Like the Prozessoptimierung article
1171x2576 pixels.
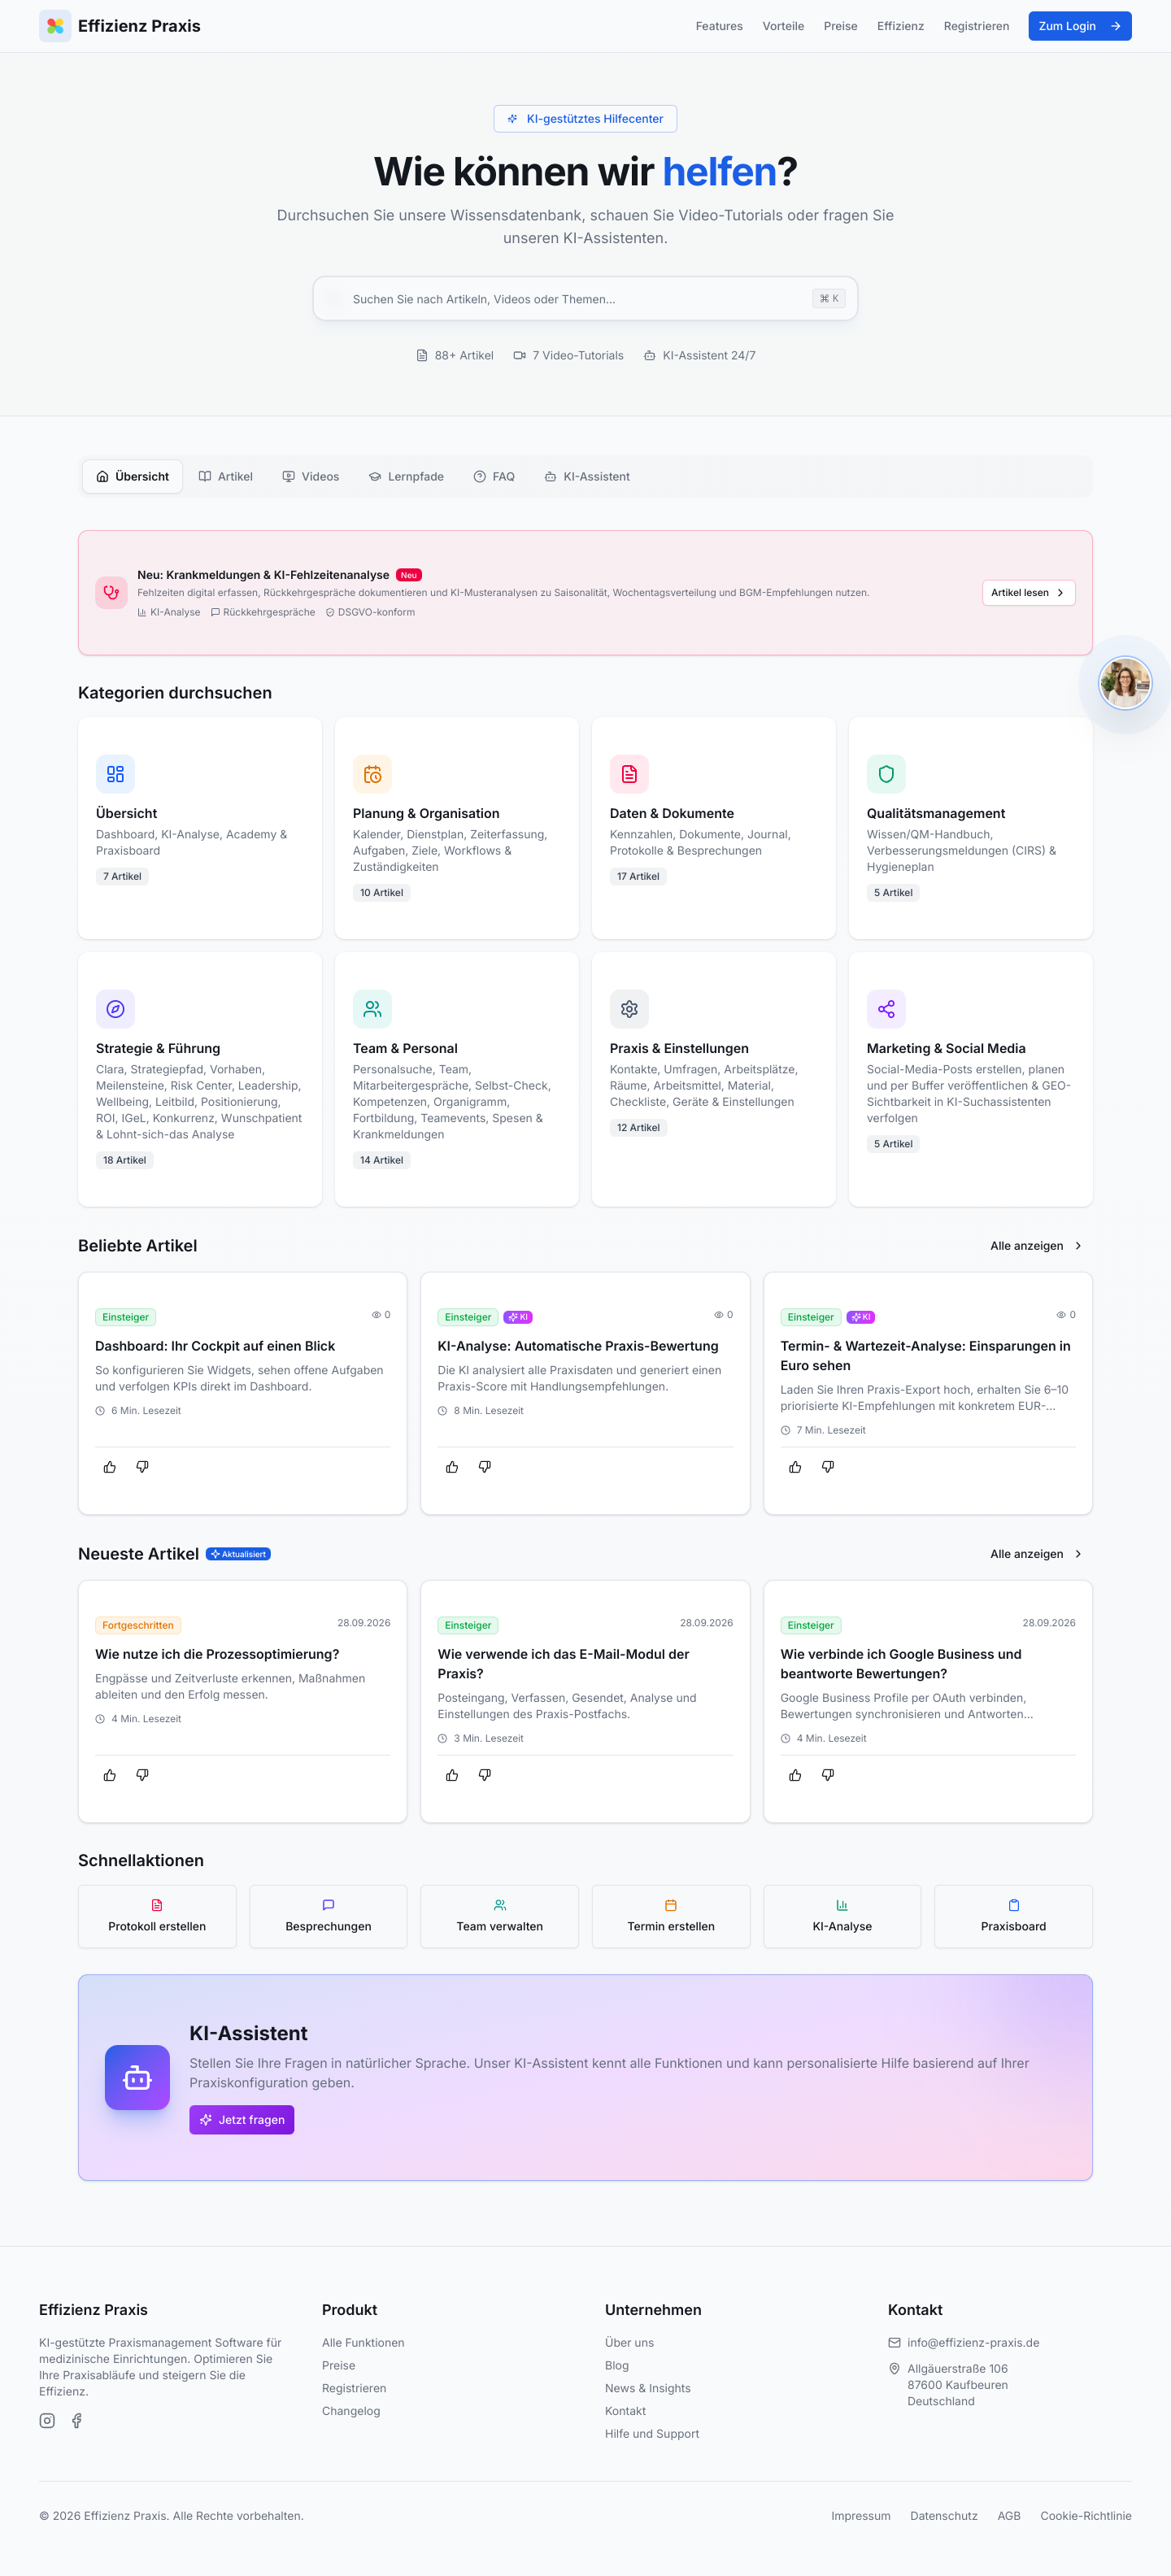[x=110, y=1775]
